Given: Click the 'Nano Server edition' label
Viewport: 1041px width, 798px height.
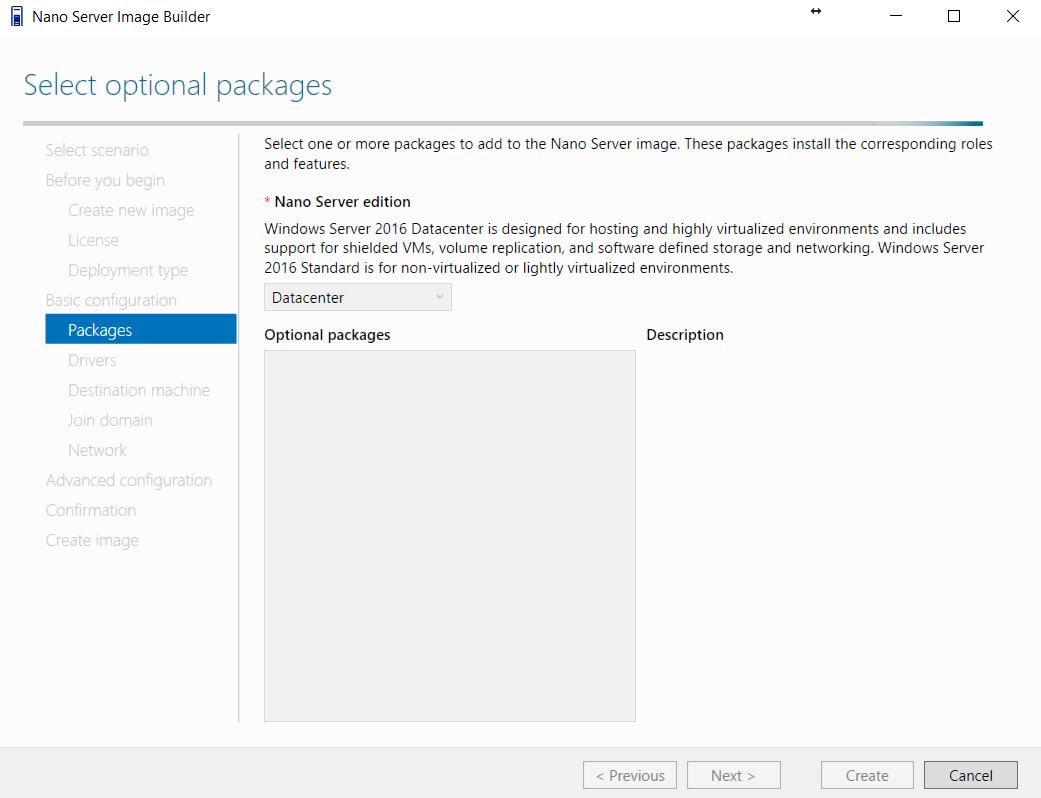Looking at the screenshot, I should click(343, 202).
